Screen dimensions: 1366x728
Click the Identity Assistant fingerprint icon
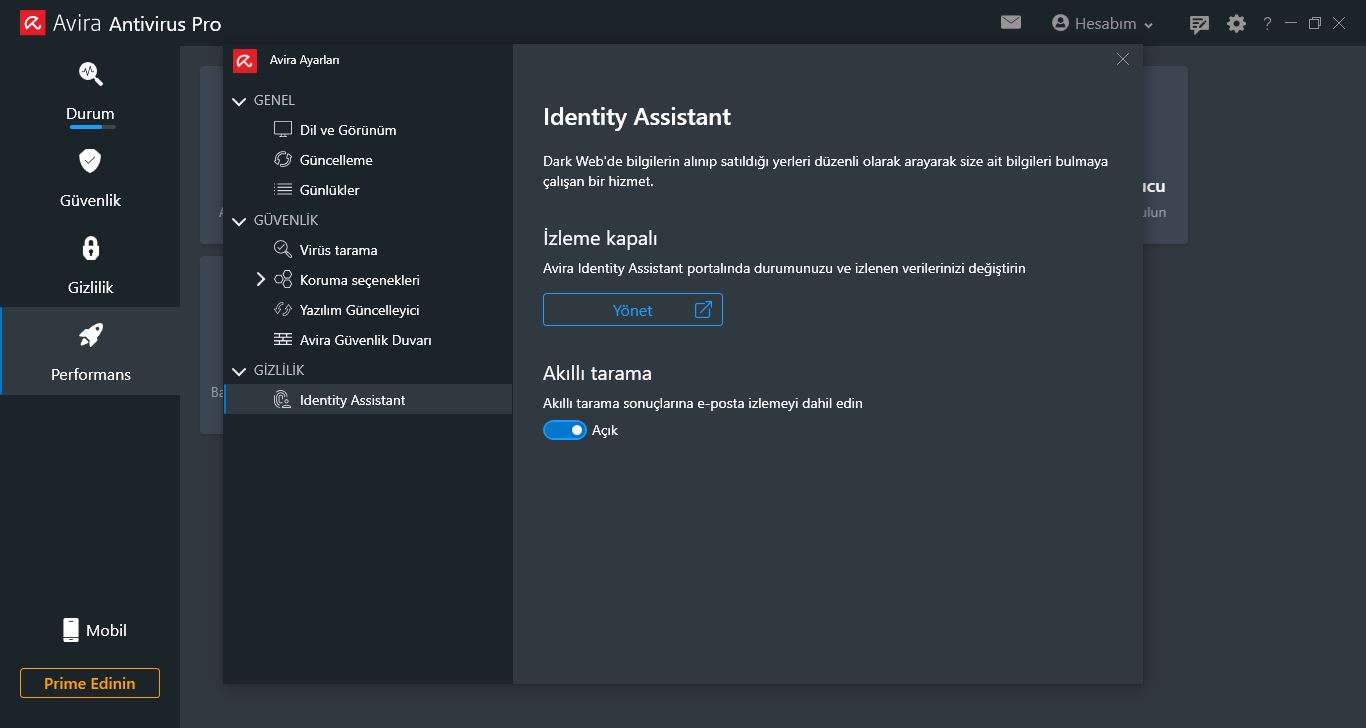[283, 400]
